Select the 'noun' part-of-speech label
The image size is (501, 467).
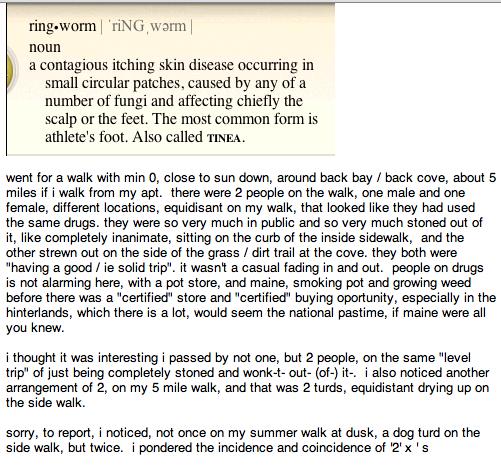tap(45, 47)
